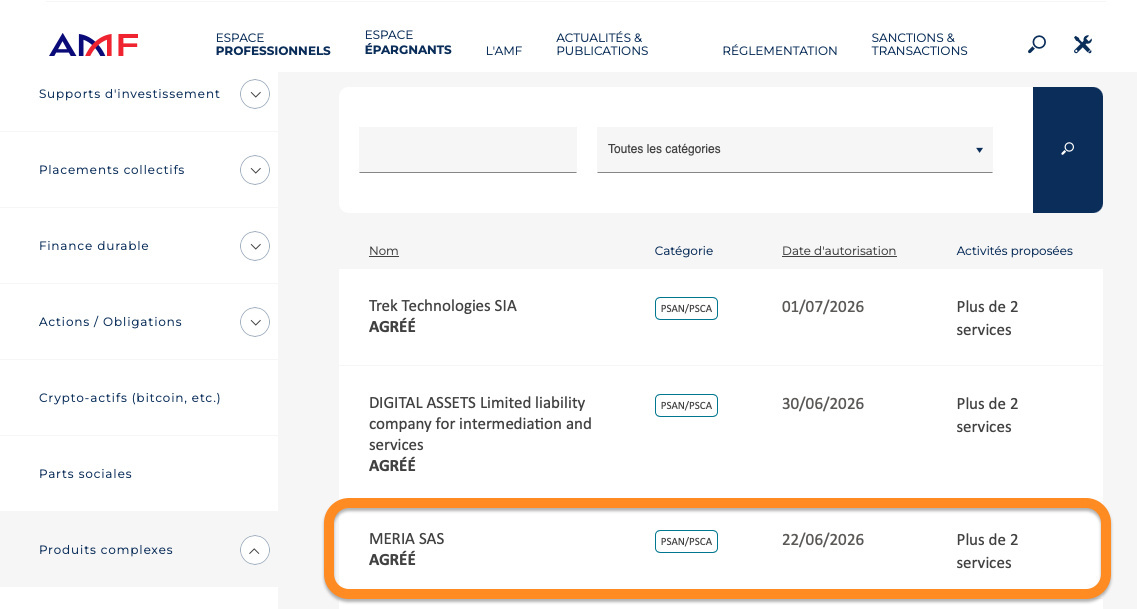
Task: Click Plus de 2 services for Trek Technologies
Action: pos(987,318)
